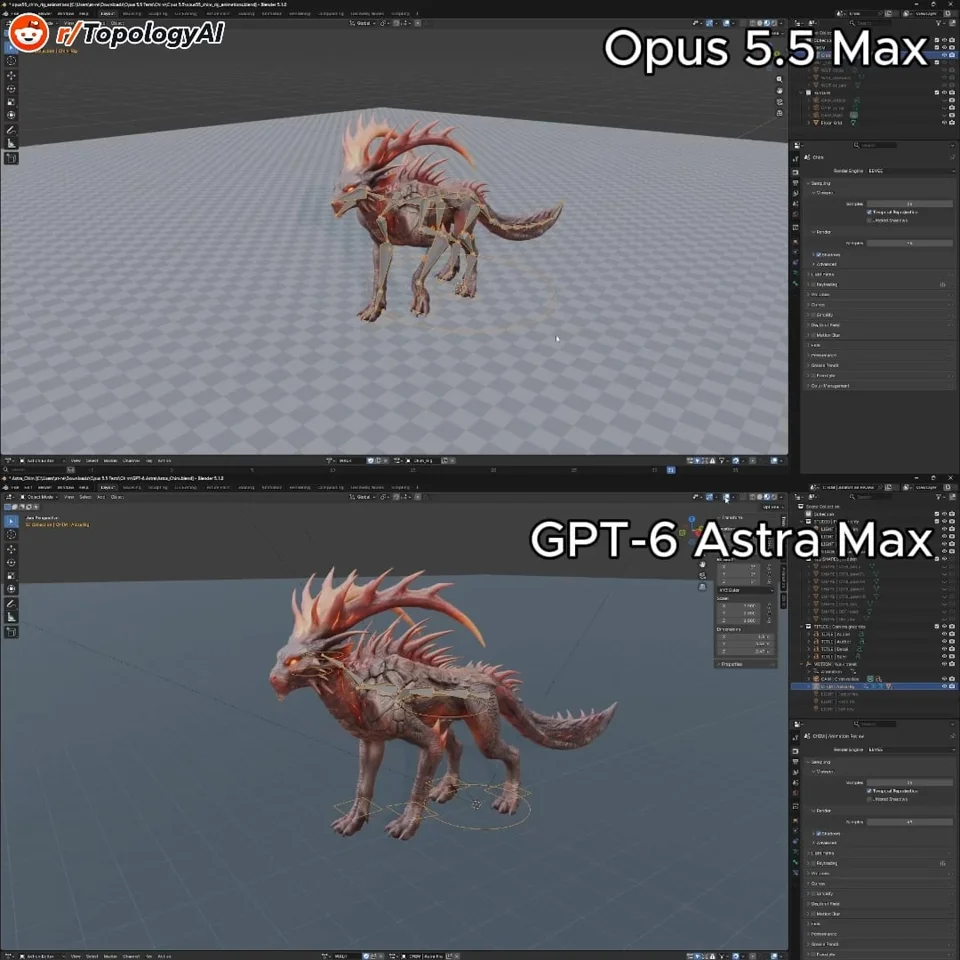Screen dimensions: 960x960
Task: Open XYZ Euler rotation mode dropdown
Action: pyautogui.click(x=746, y=590)
